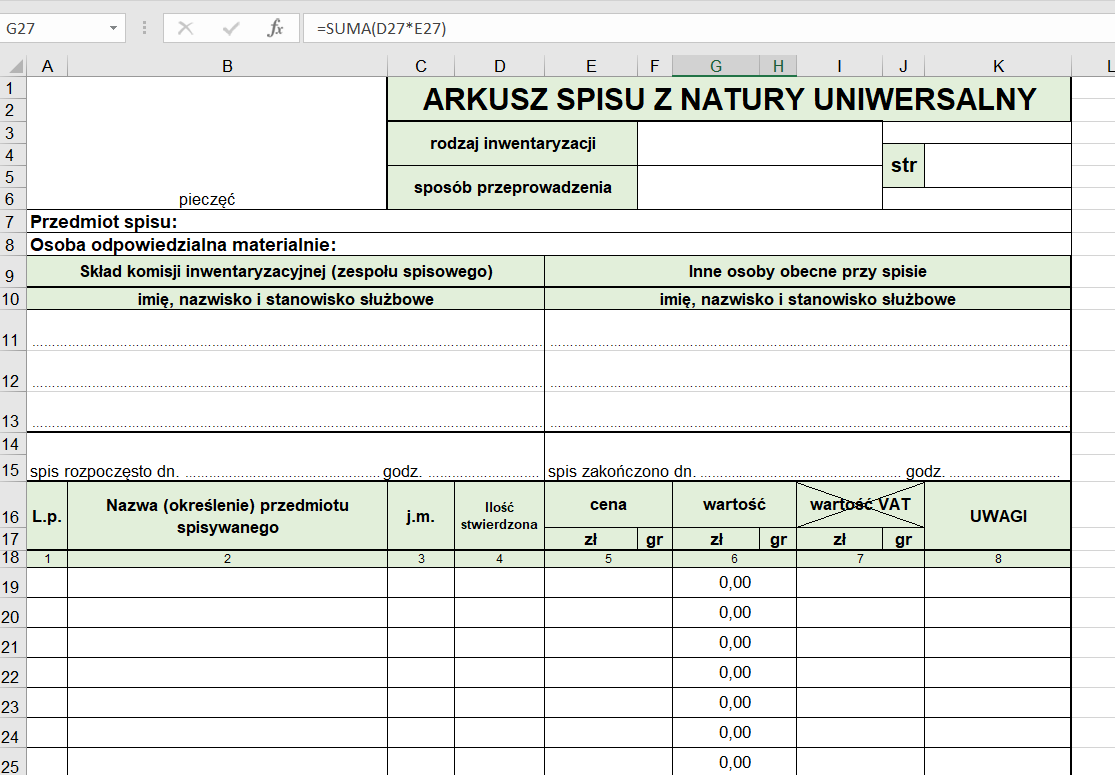Select column E header

tap(591, 66)
